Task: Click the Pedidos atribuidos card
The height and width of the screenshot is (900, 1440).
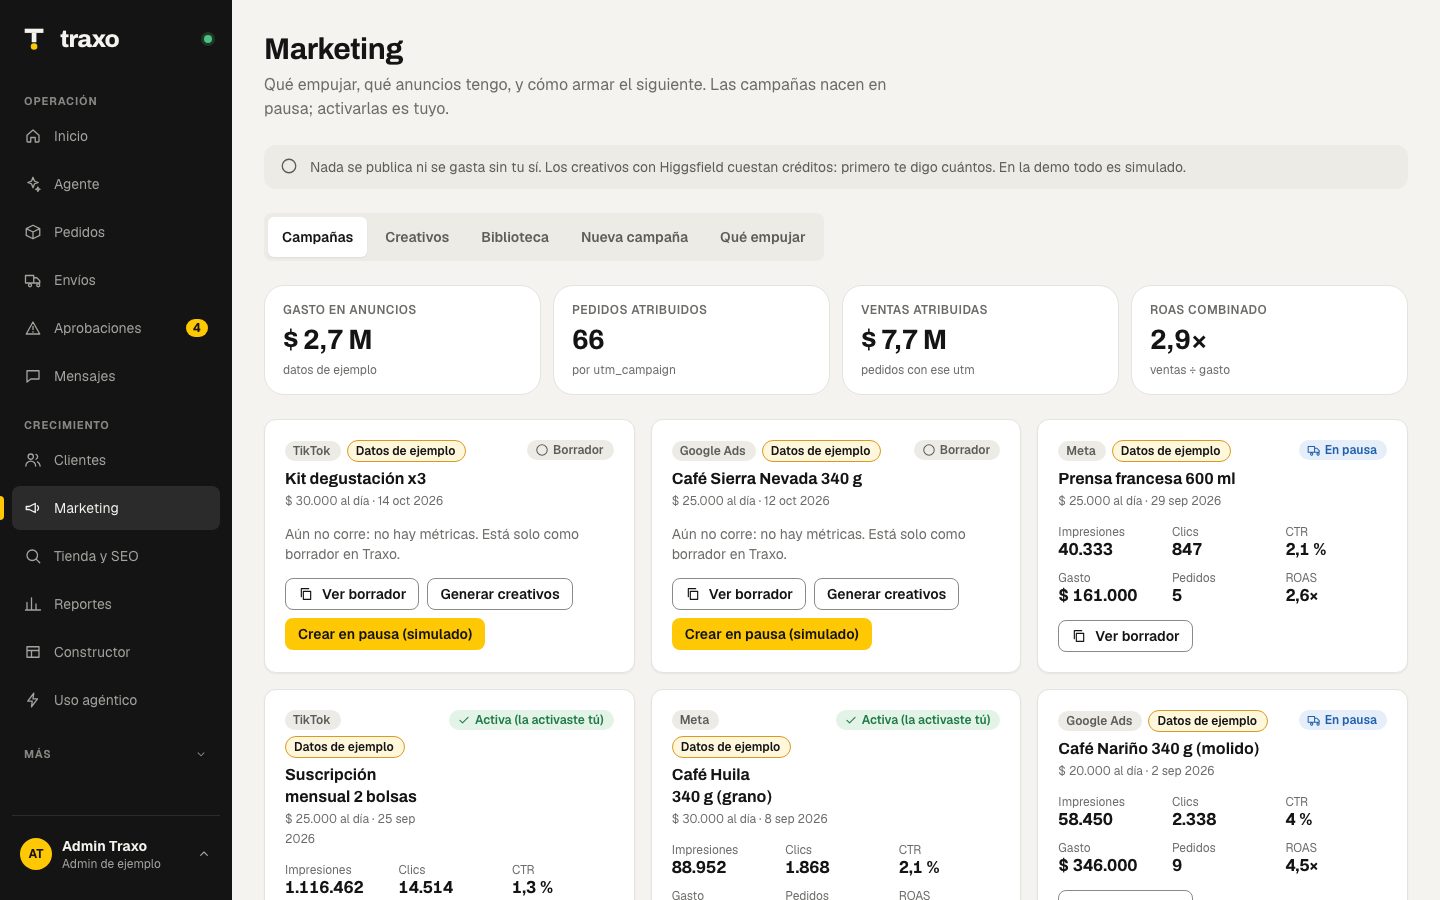Action: point(691,340)
